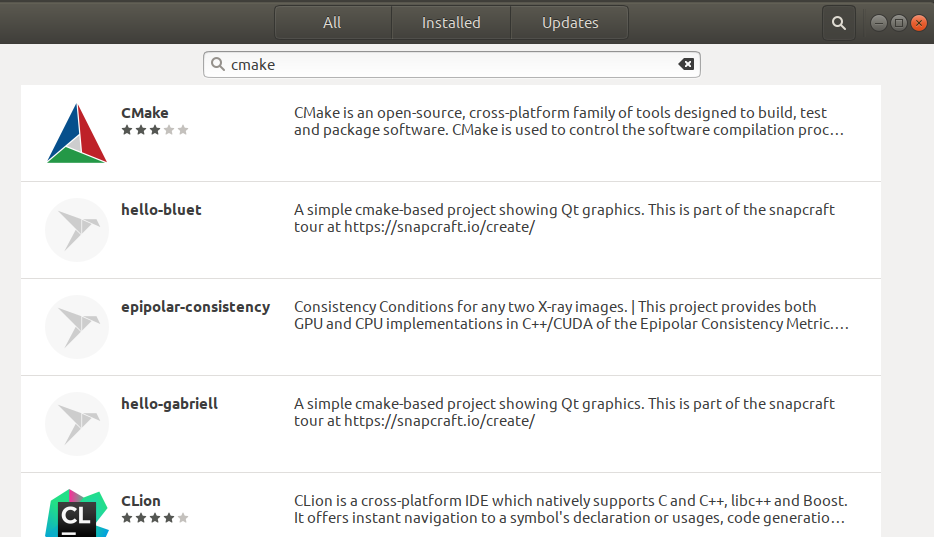The width and height of the screenshot is (934, 537).
Task: Open the CLion result title
Action: coord(141,501)
